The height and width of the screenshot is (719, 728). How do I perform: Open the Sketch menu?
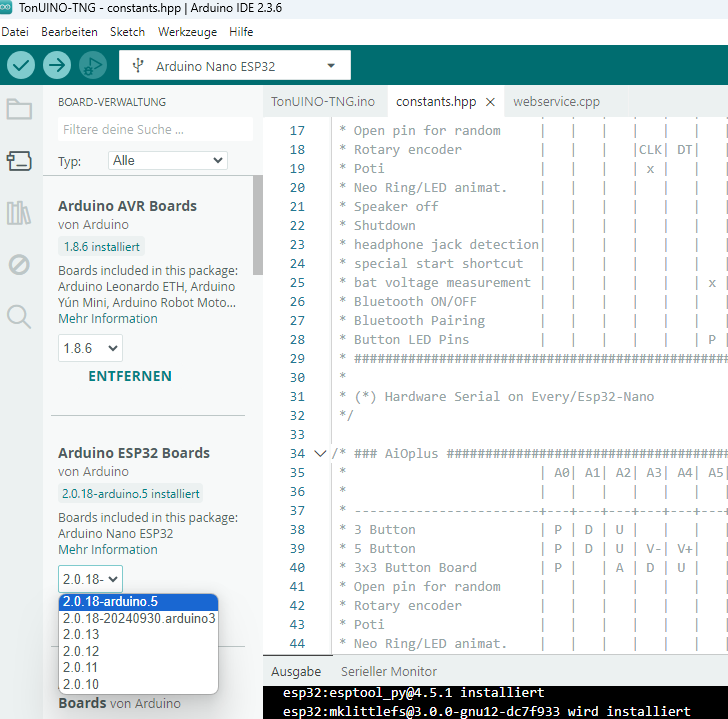(x=127, y=32)
